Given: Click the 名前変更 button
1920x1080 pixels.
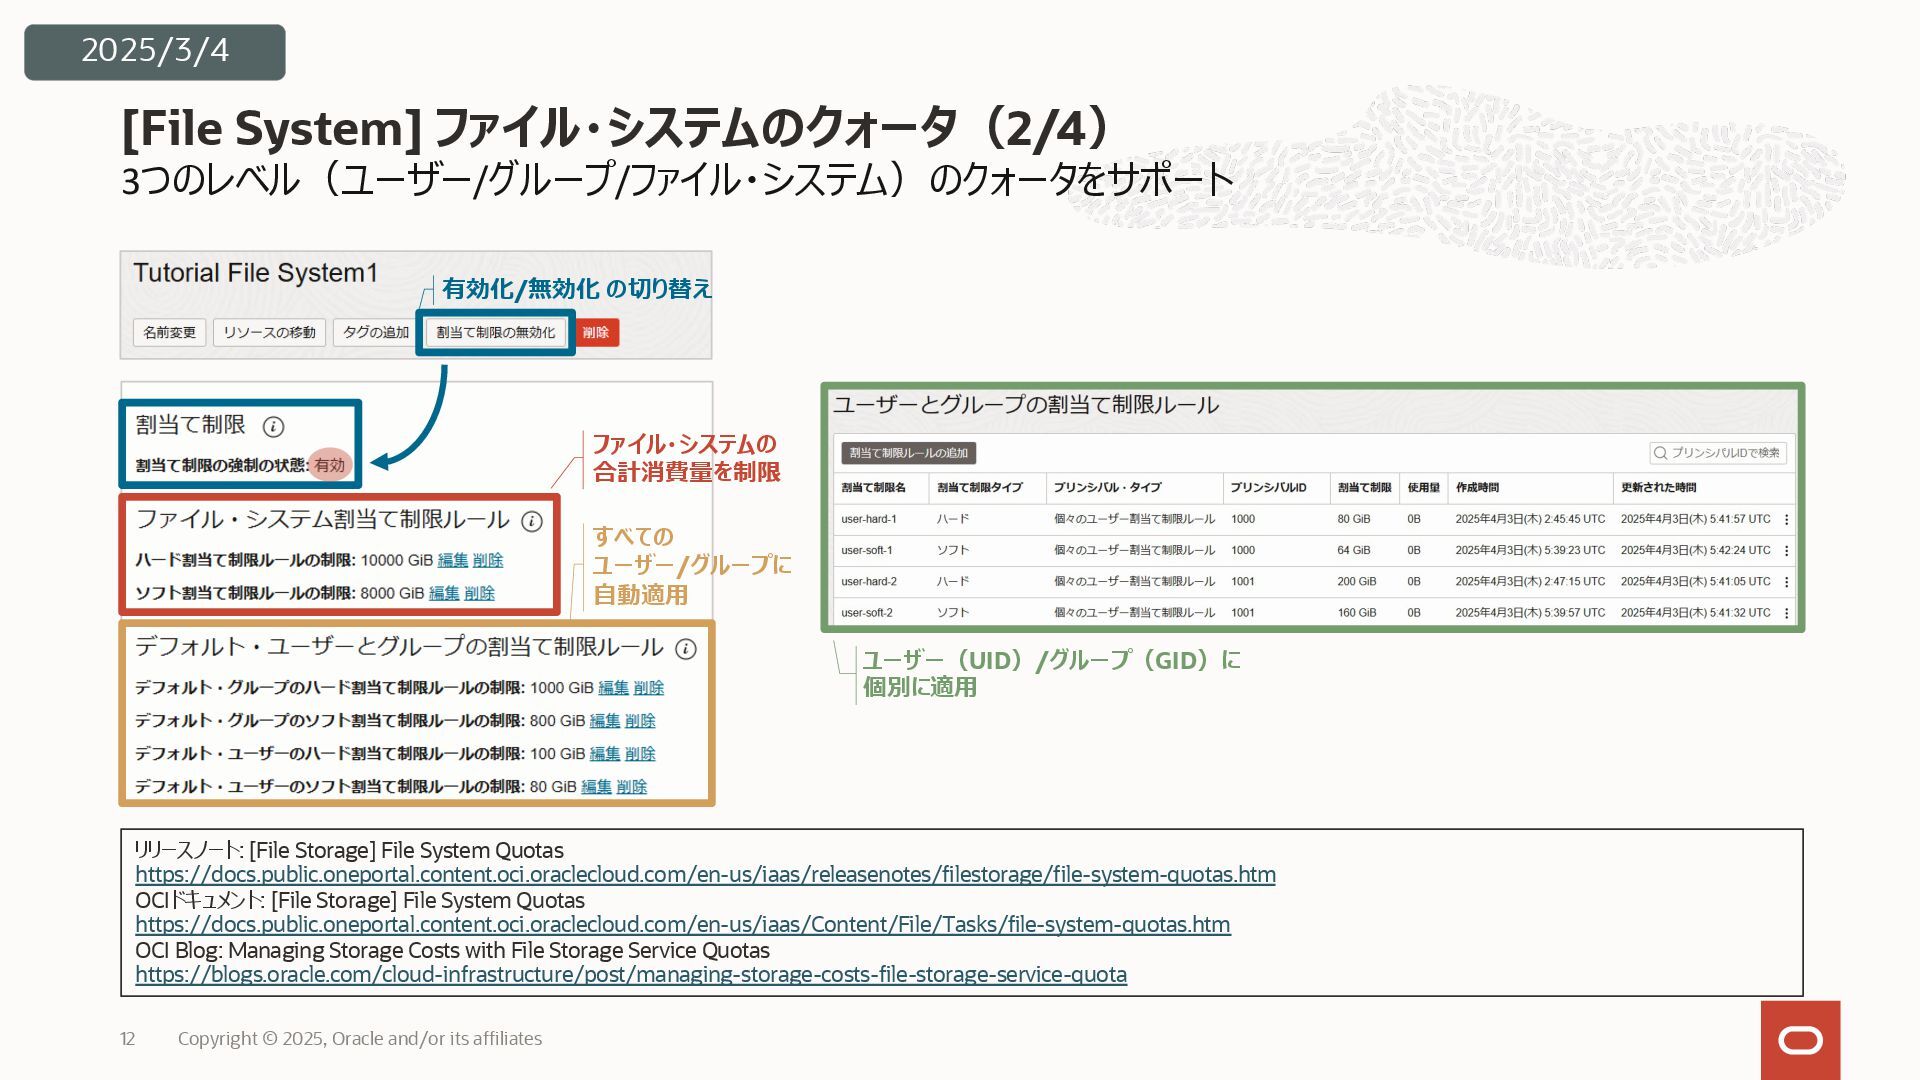Looking at the screenshot, I should (x=169, y=332).
